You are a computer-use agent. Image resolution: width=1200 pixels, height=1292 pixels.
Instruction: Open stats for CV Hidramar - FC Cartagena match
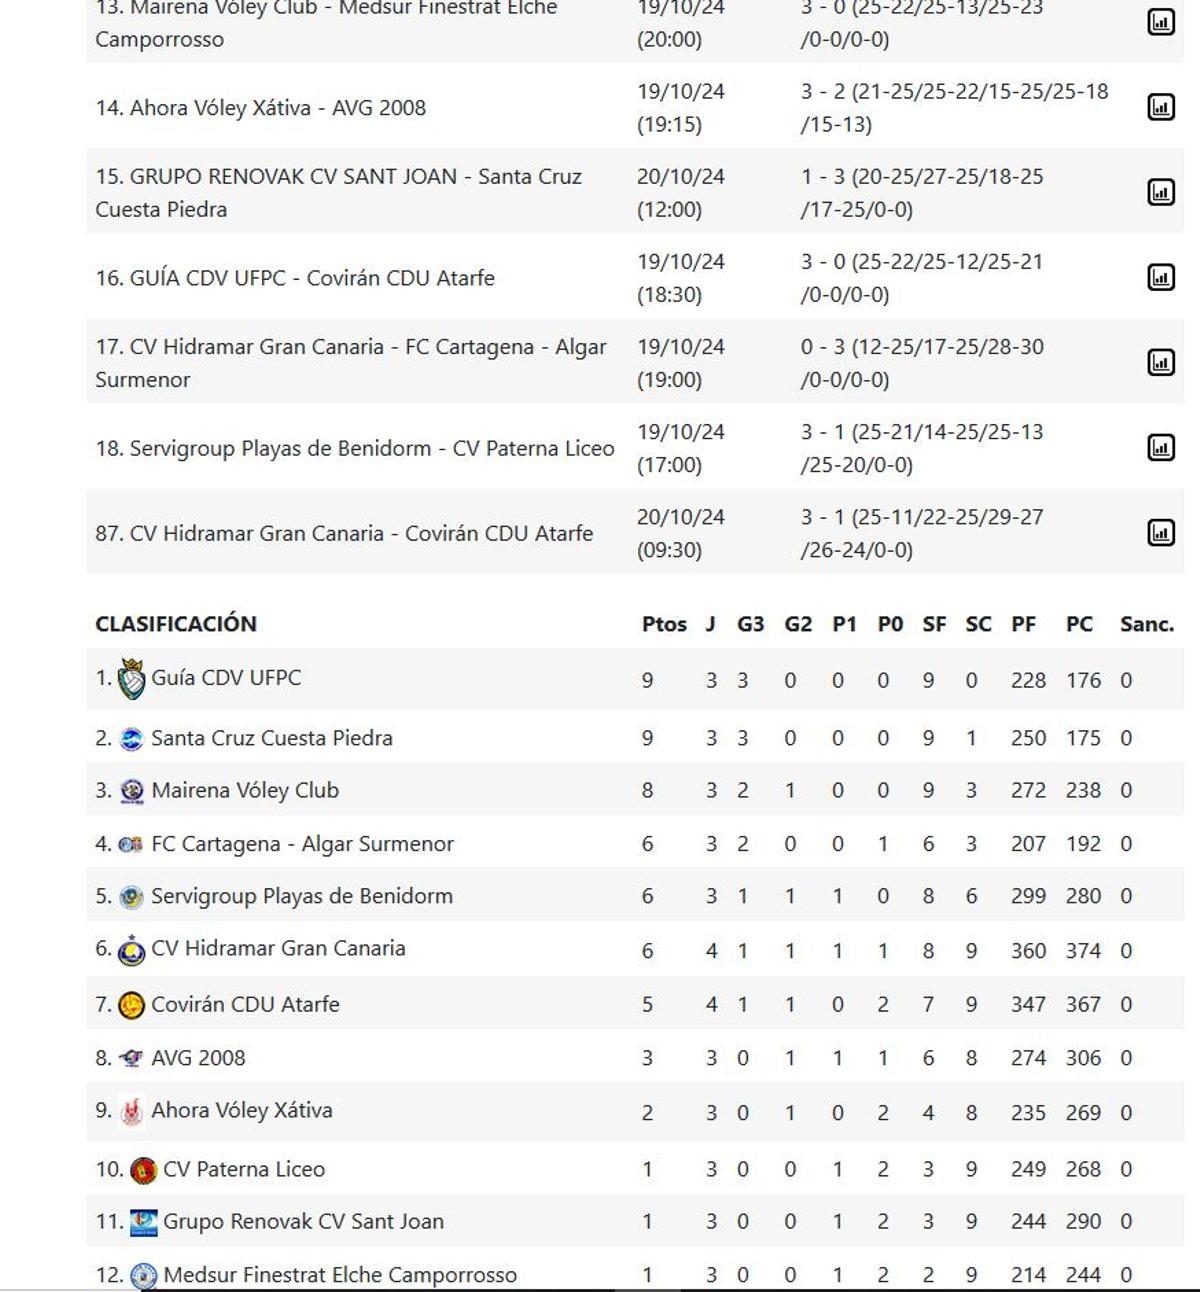(x=1160, y=362)
